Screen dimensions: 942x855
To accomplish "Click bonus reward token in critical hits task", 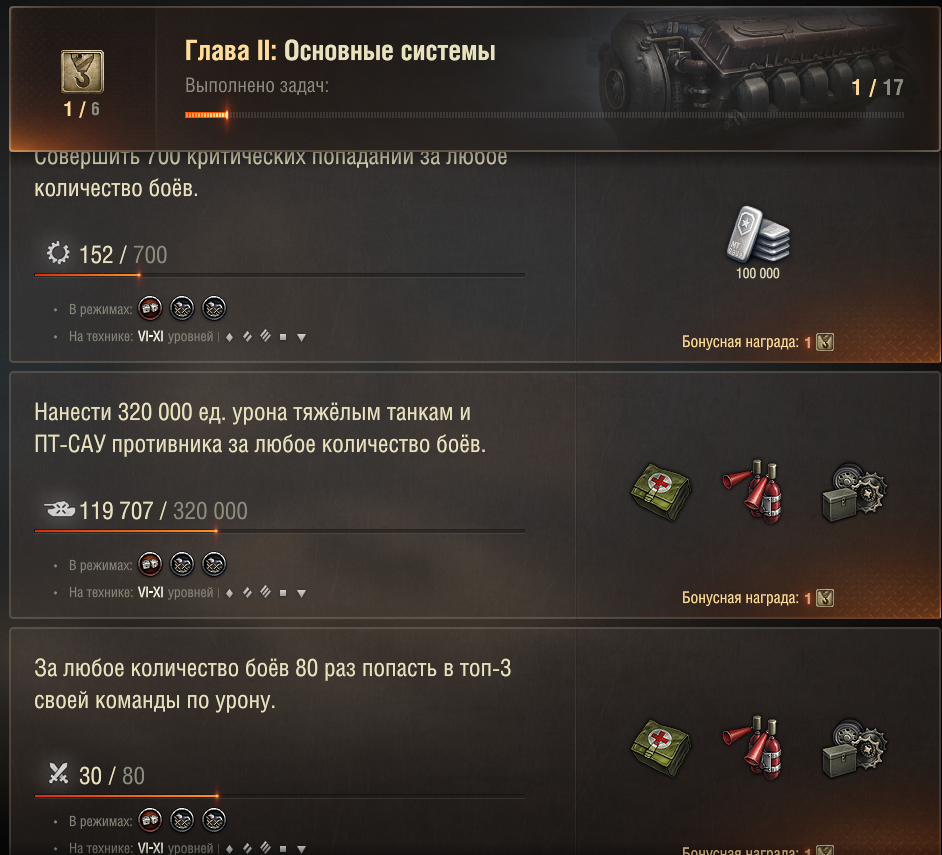I will (825, 342).
